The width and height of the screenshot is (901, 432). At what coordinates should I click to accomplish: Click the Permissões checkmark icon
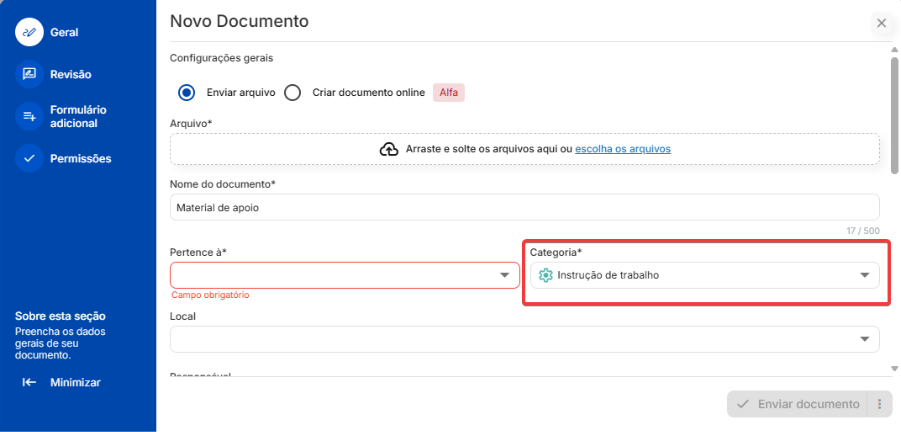coord(29,158)
